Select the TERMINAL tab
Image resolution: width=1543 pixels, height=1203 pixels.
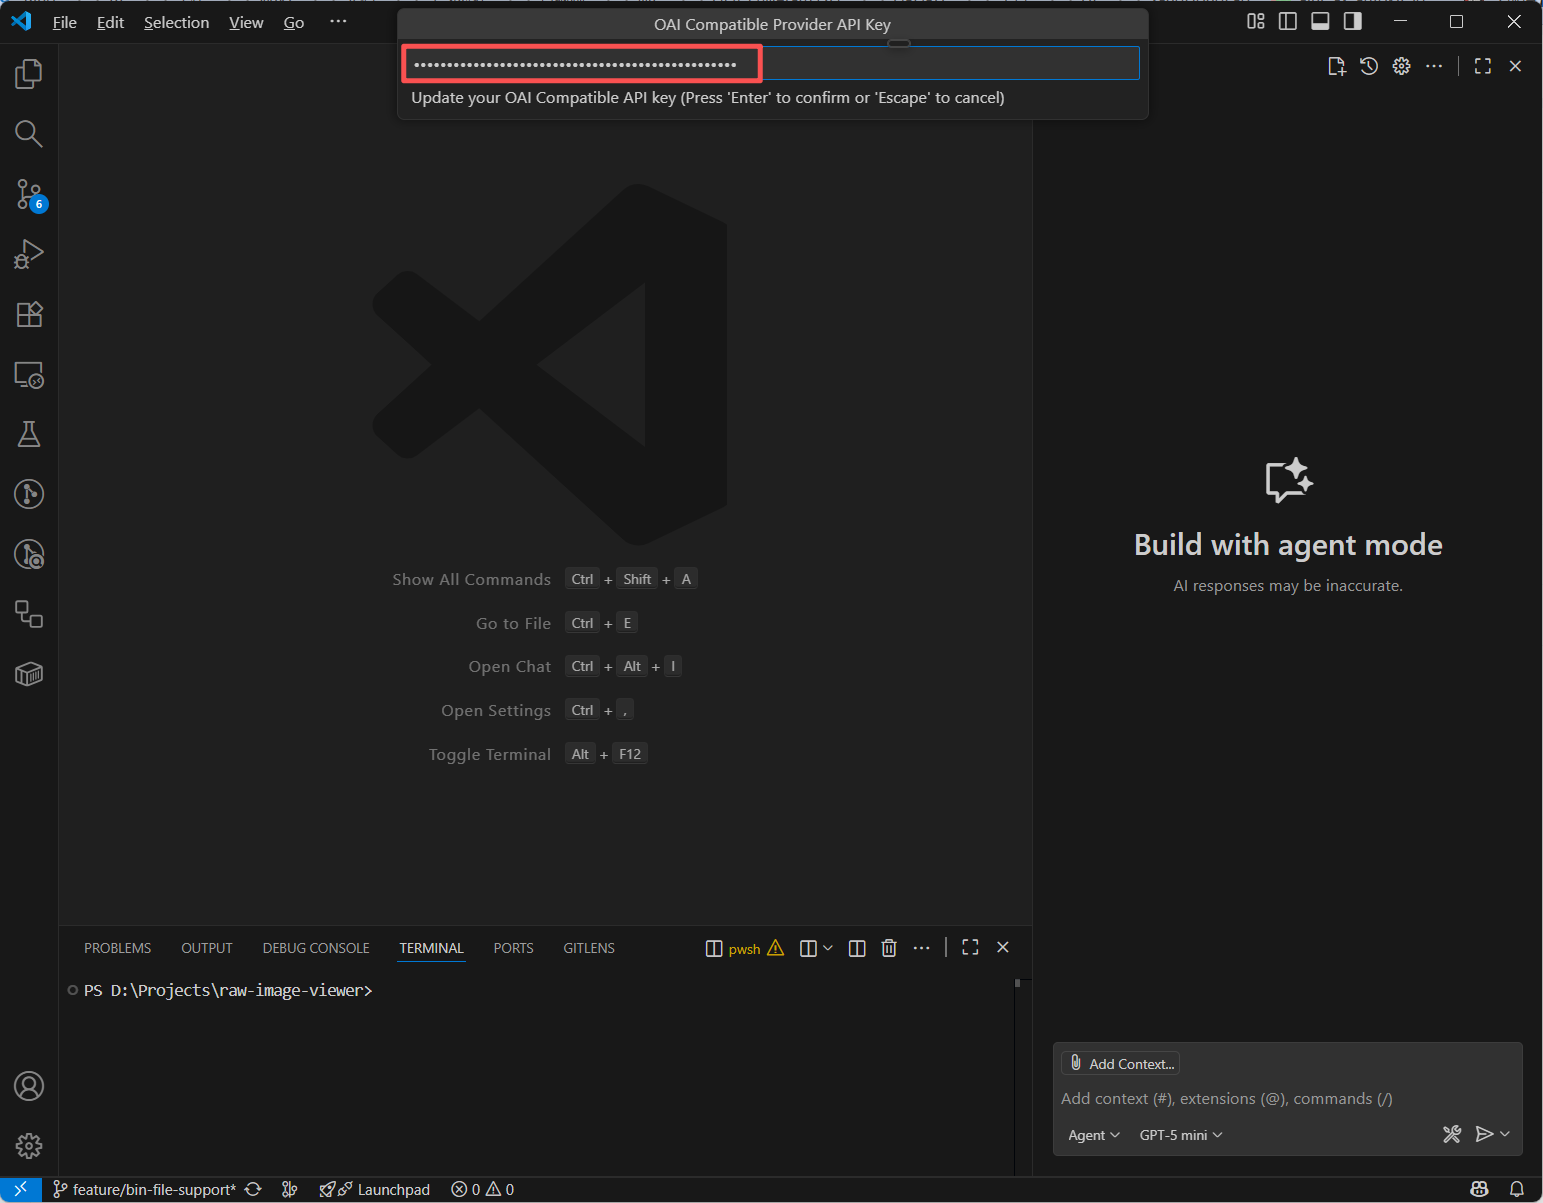[x=432, y=948]
